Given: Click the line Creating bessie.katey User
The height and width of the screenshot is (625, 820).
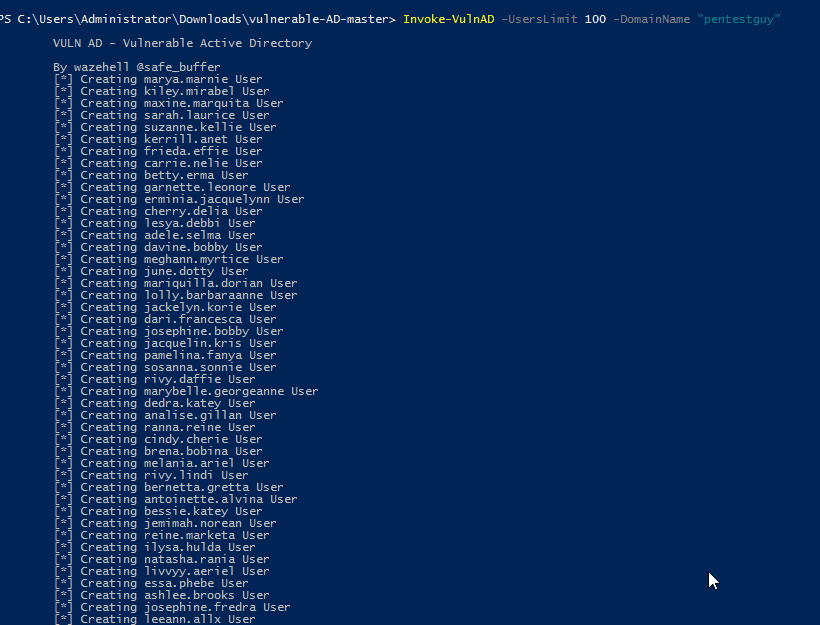Looking at the screenshot, I should (158, 512).
